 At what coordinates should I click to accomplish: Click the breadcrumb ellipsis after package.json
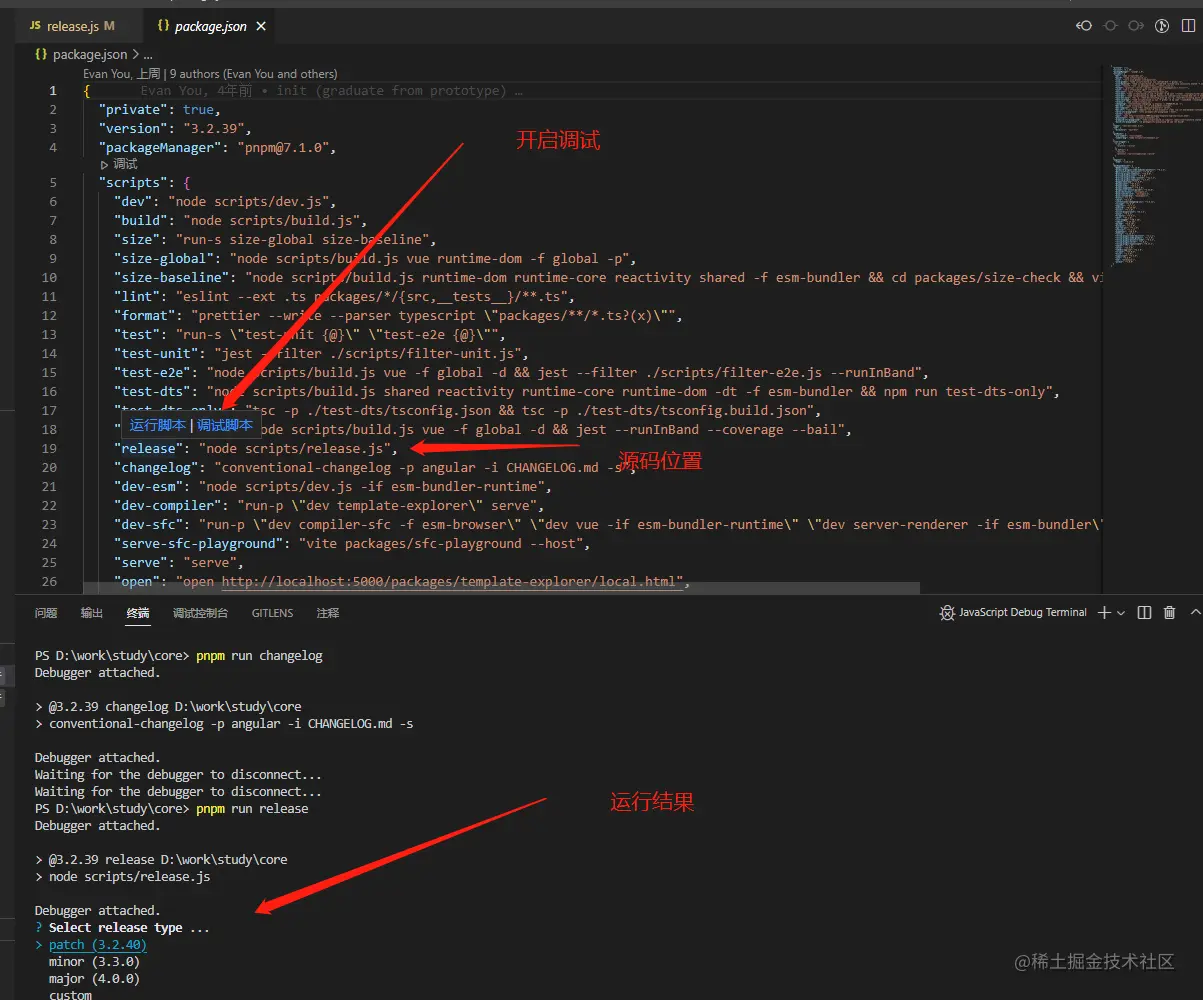tap(148, 55)
